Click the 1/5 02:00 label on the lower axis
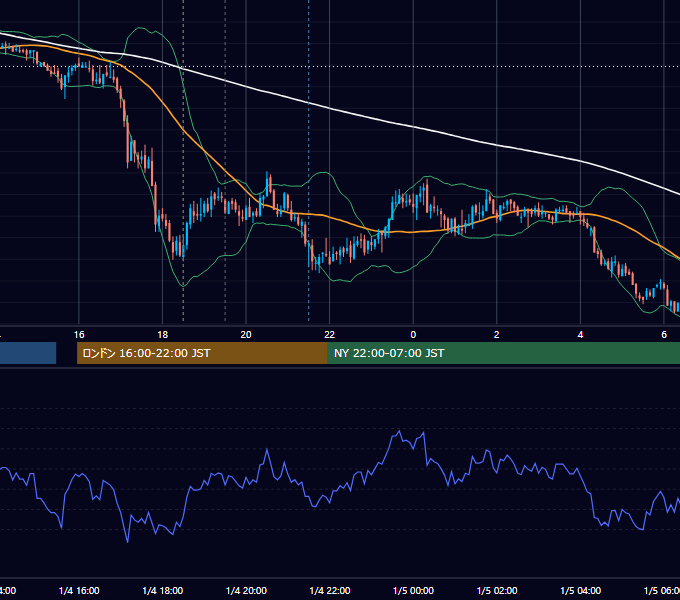This screenshot has width=680, height=600. 497,590
